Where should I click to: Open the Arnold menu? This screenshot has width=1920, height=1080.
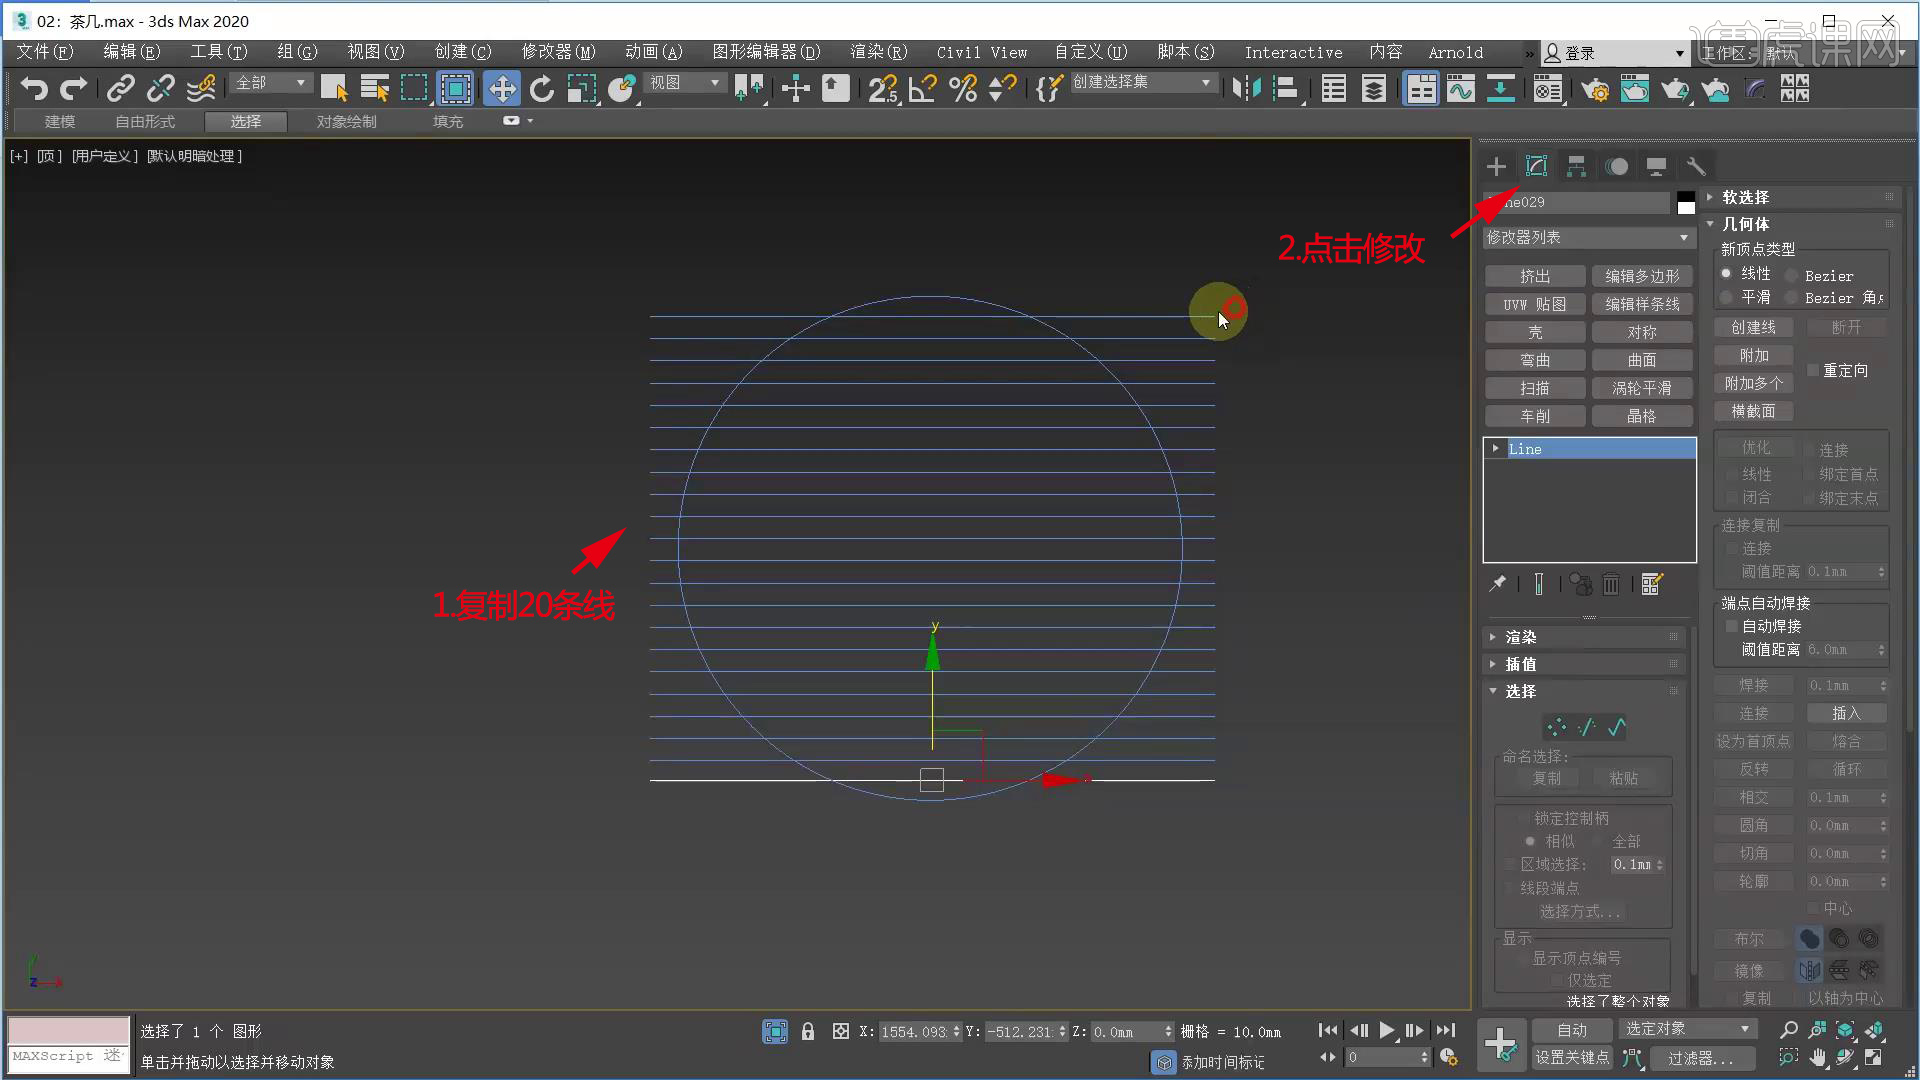pyautogui.click(x=1455, y=52)
